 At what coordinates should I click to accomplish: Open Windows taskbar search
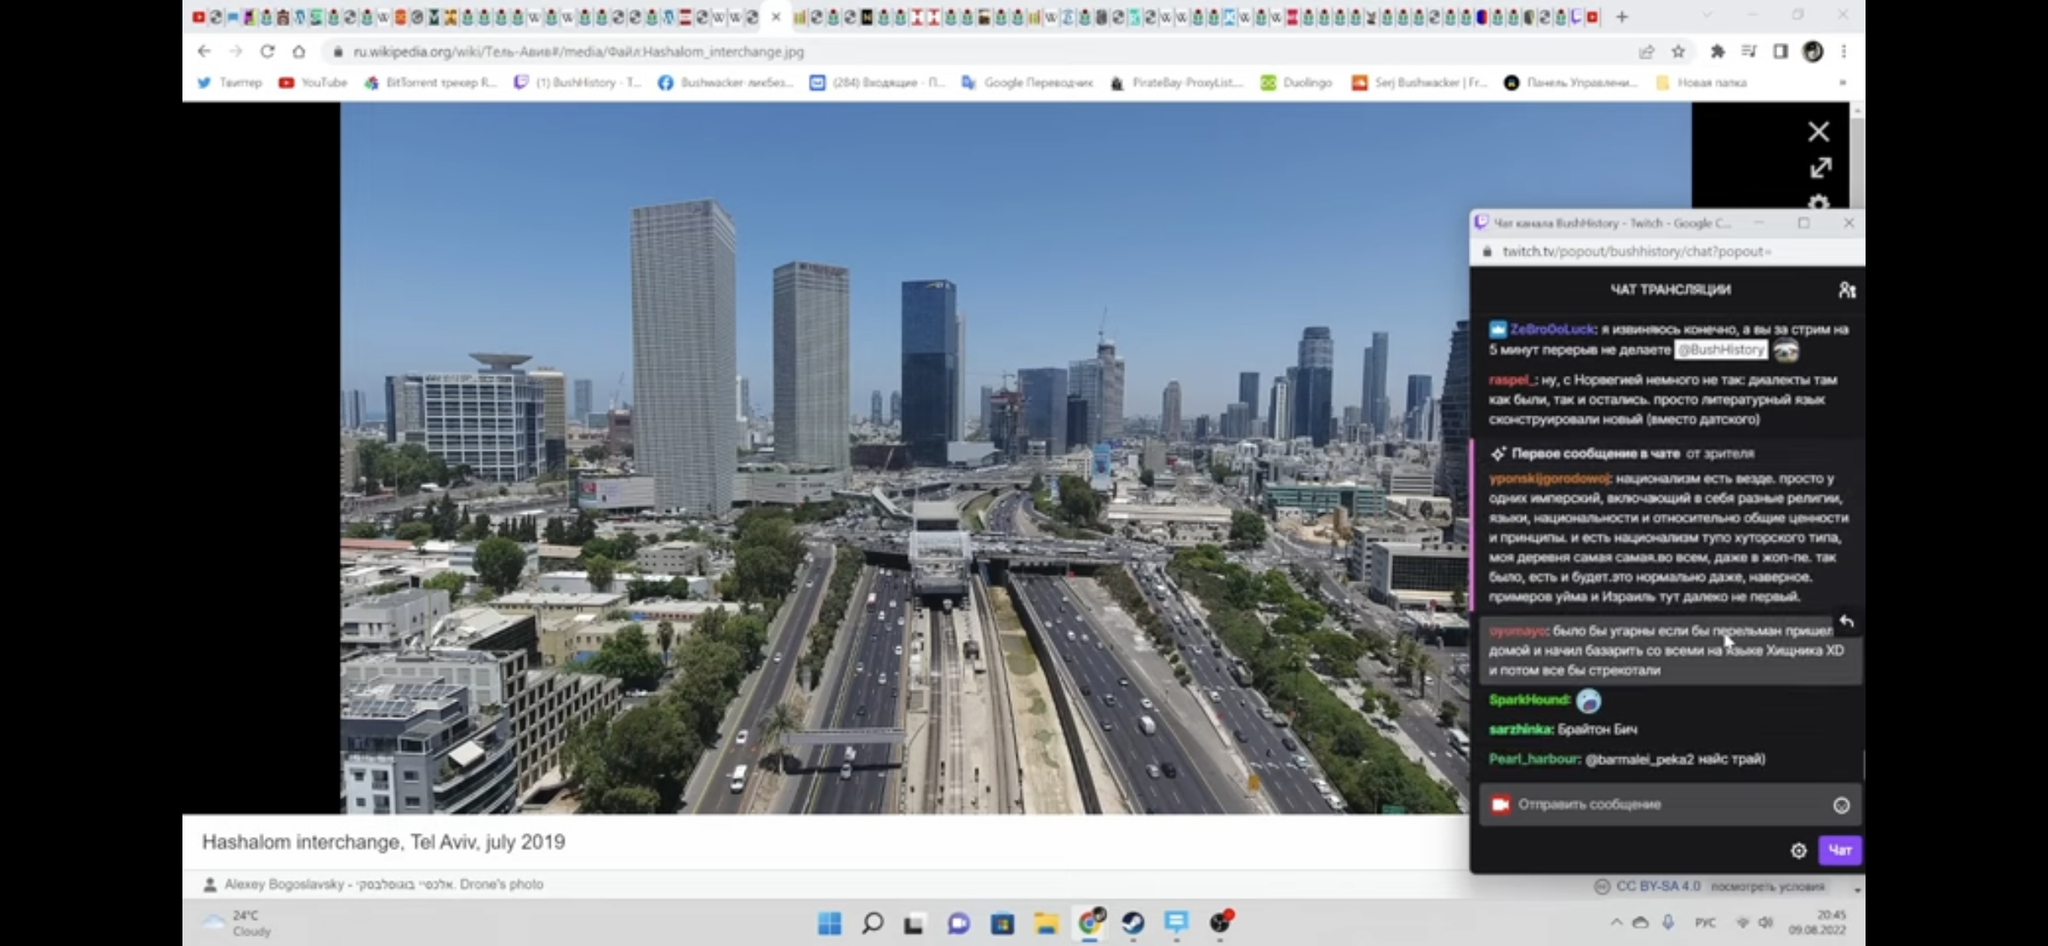[x=872, y=923]
